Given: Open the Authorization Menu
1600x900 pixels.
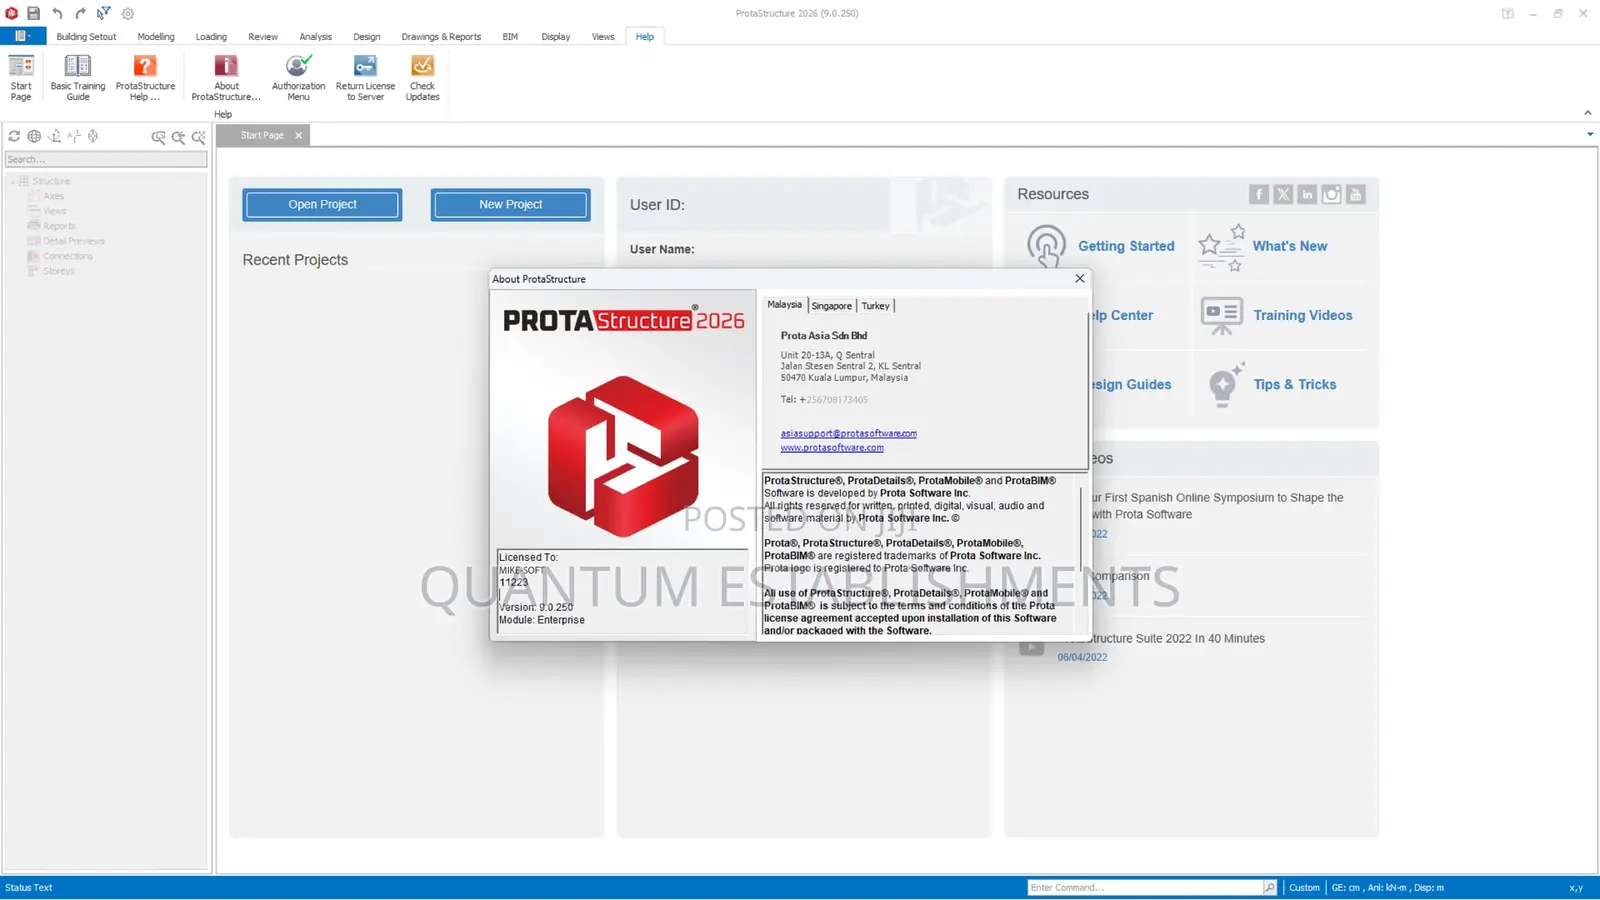Looking at the screenshot, I should (x=298, y=78).
